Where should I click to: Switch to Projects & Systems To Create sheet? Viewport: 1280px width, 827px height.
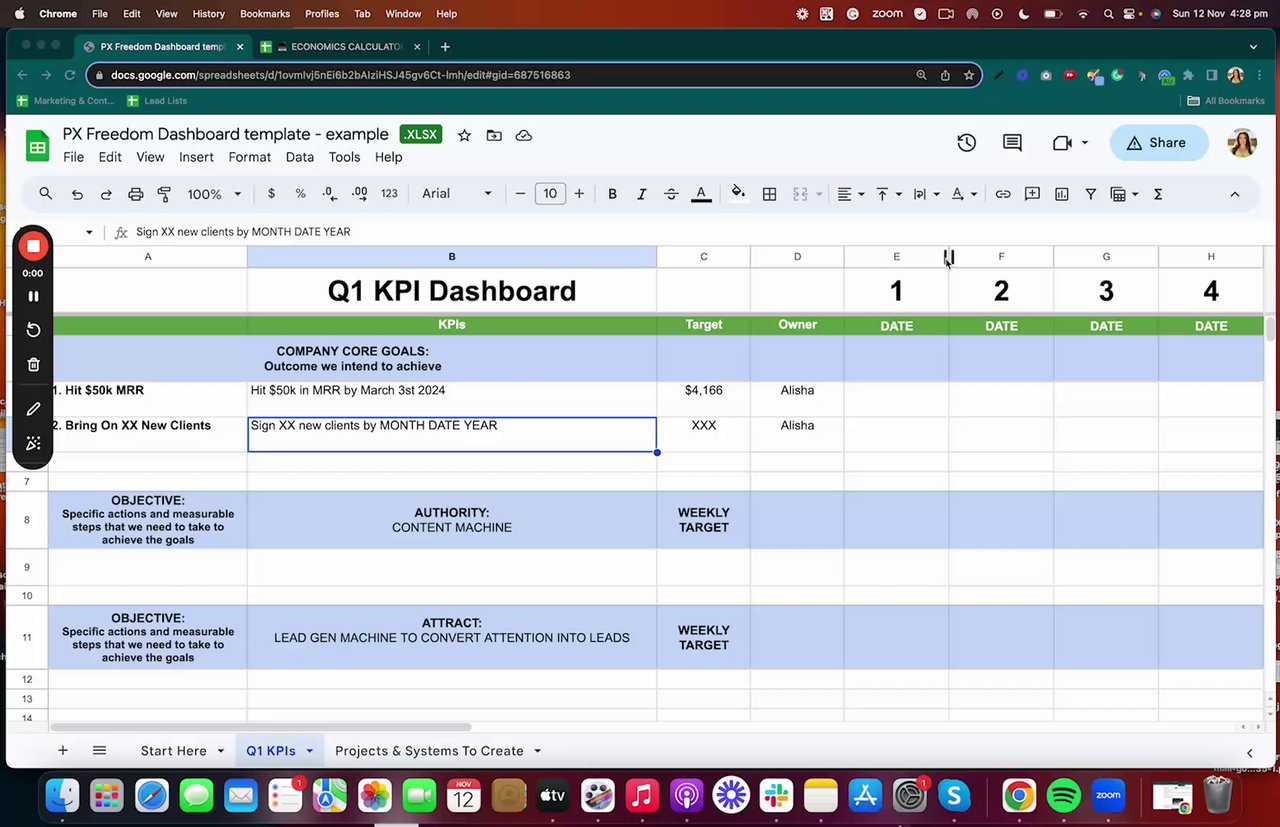[429, 751]
